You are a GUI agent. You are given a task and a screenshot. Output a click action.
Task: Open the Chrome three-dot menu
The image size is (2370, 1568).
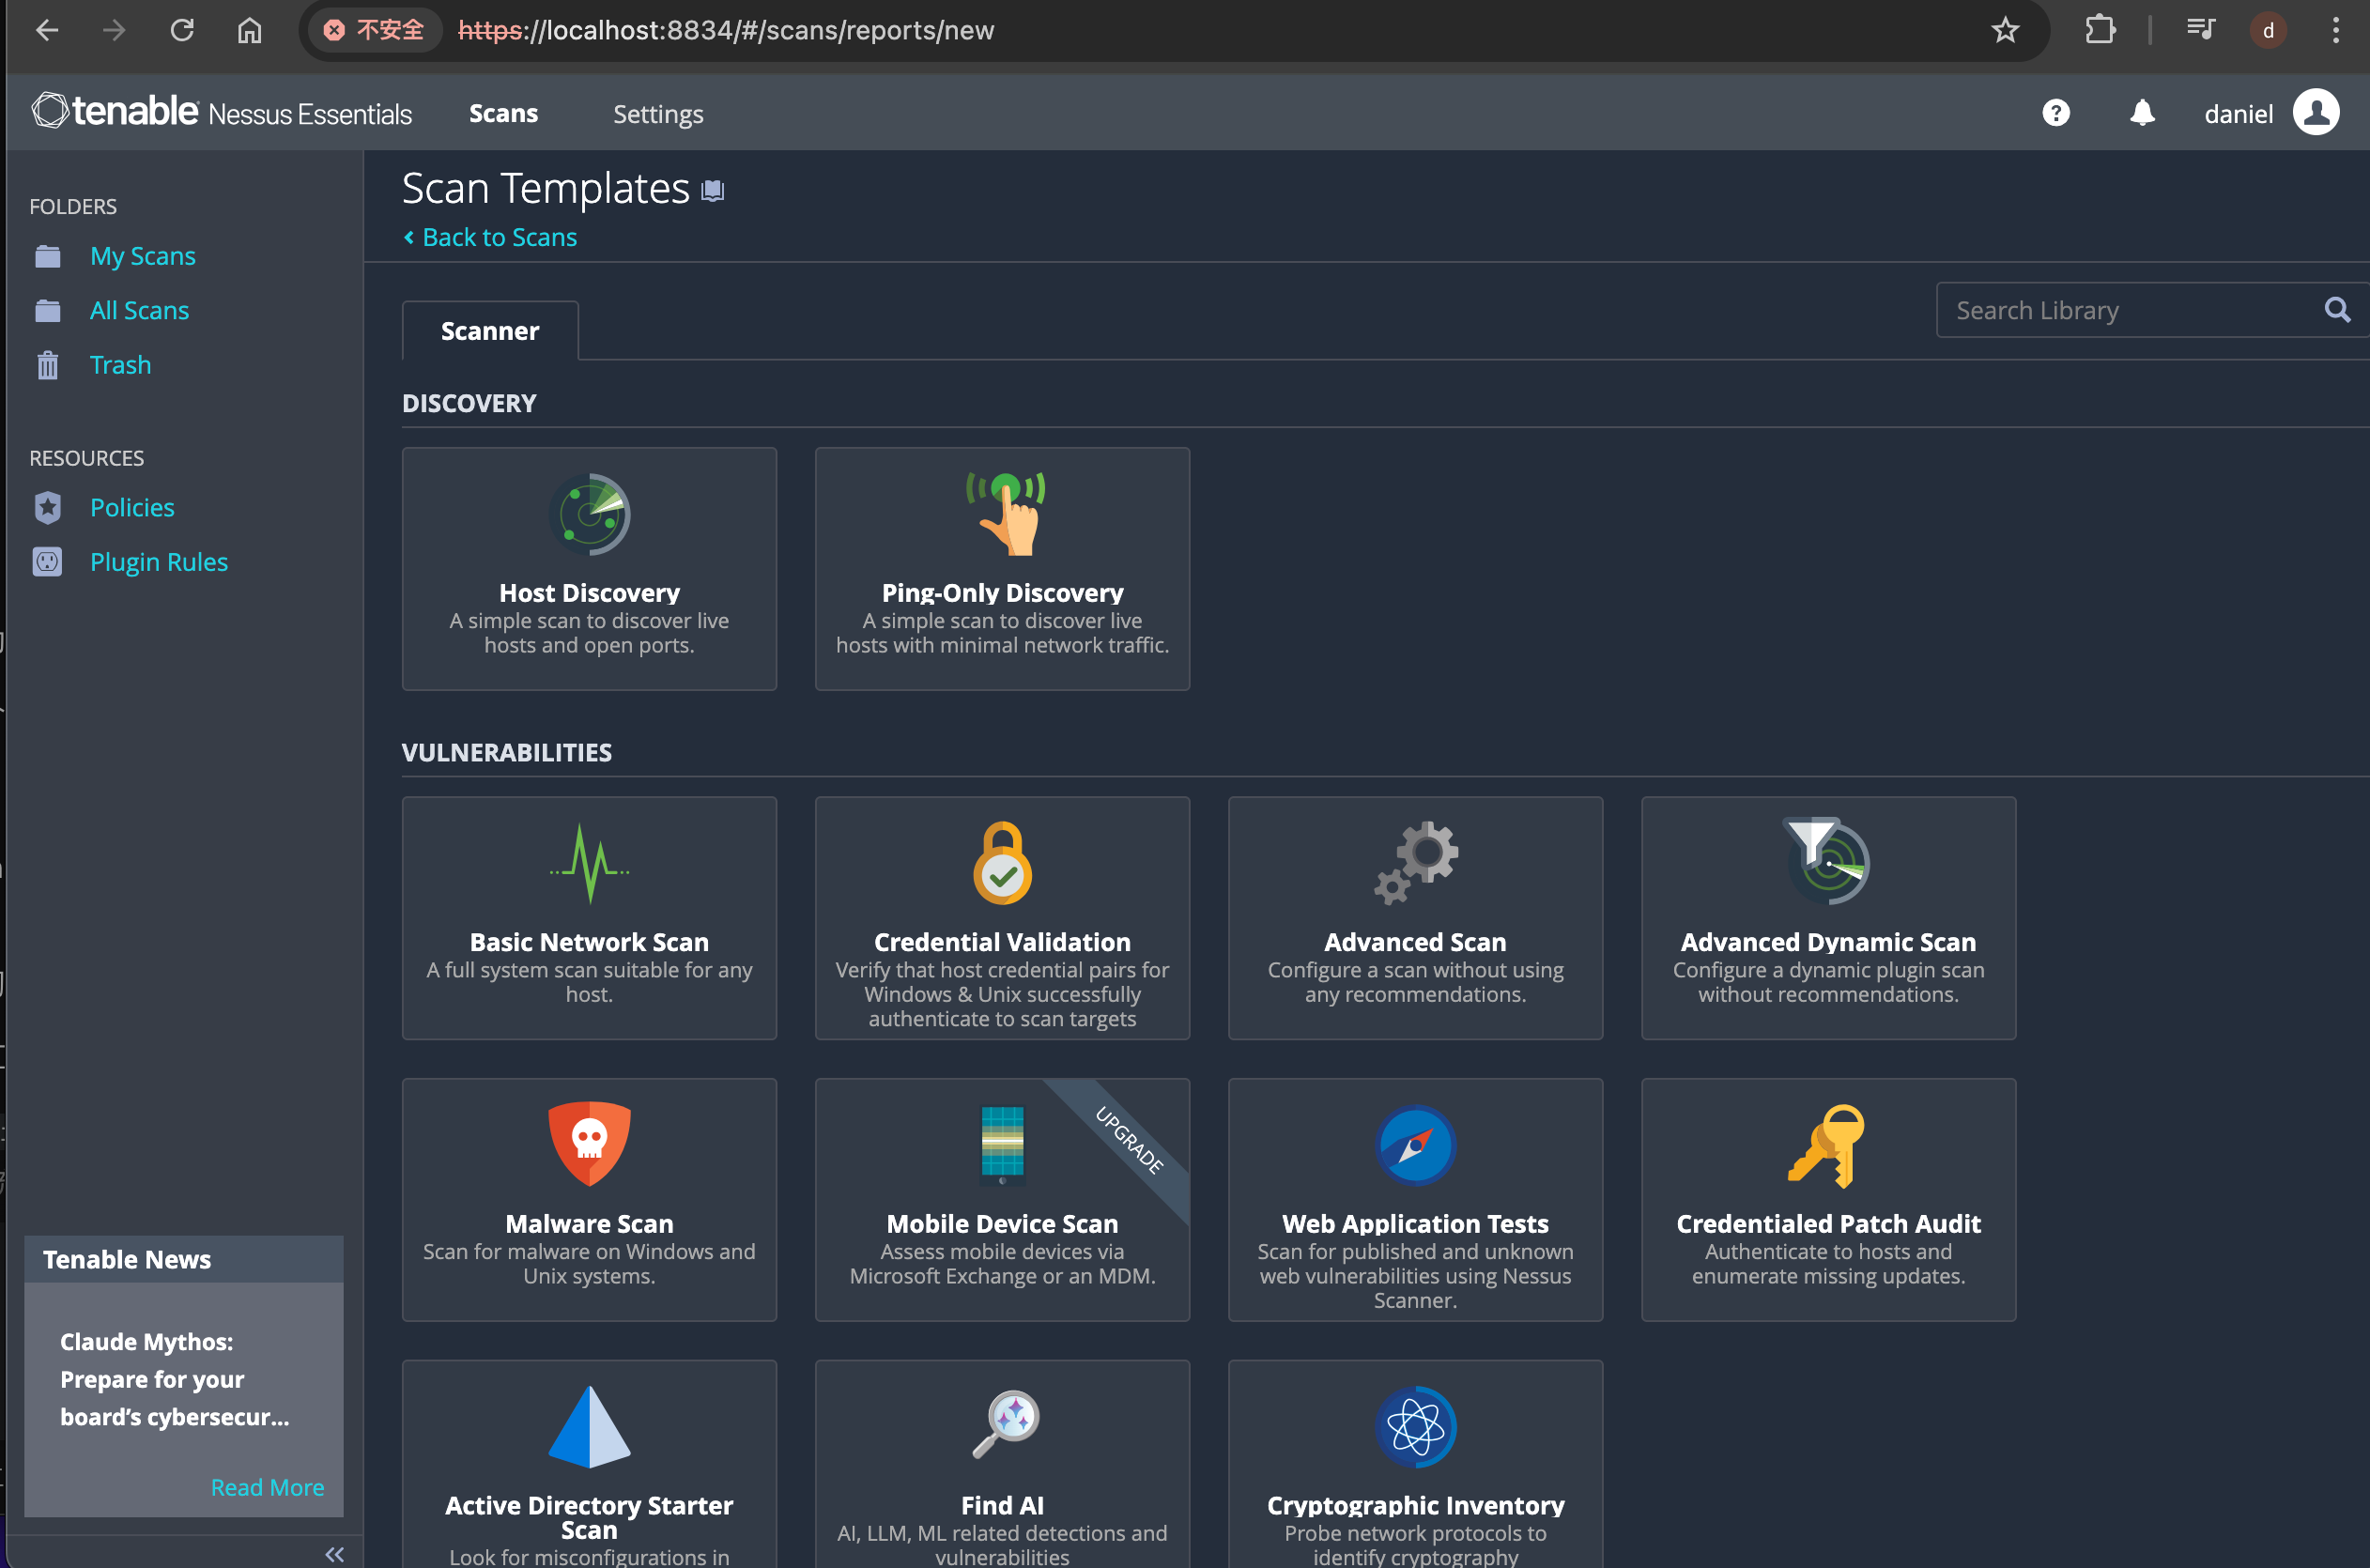(2336, 30)
